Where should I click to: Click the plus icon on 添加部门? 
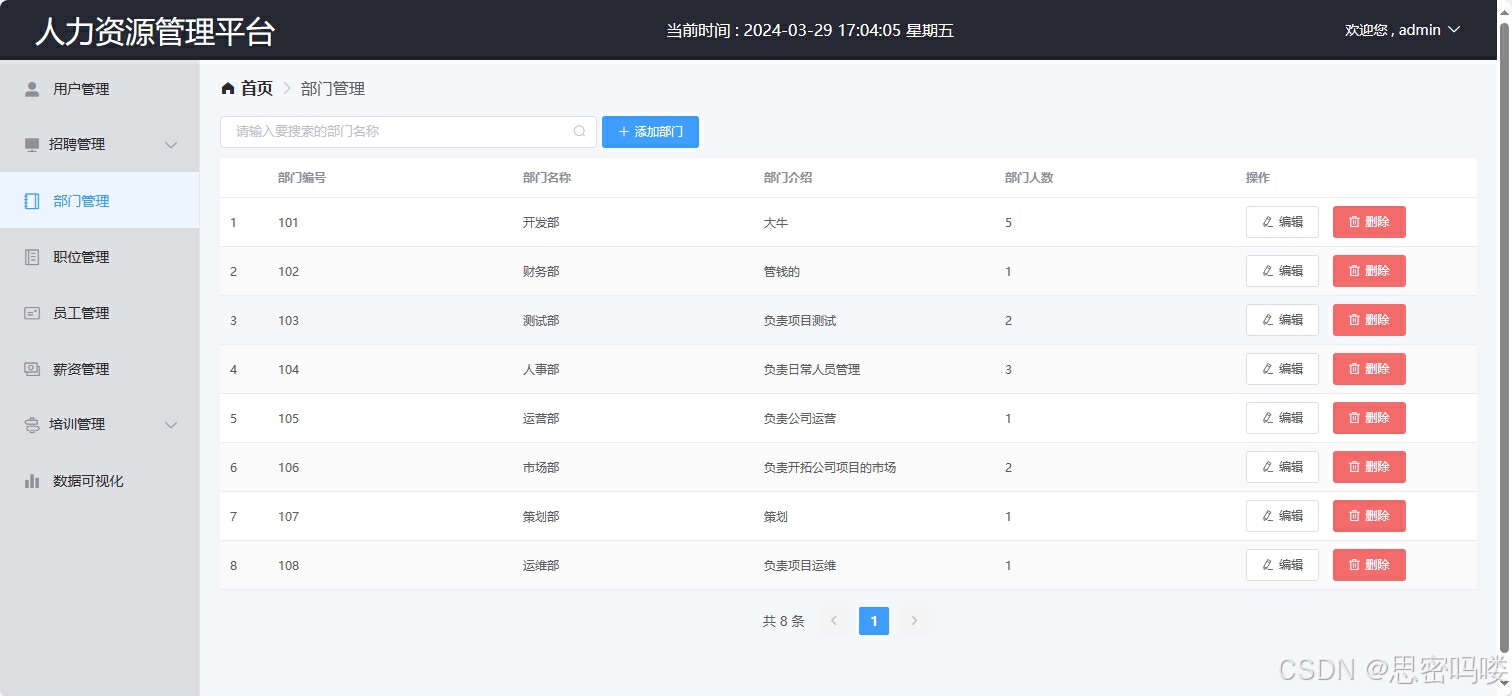coord(624,132)
